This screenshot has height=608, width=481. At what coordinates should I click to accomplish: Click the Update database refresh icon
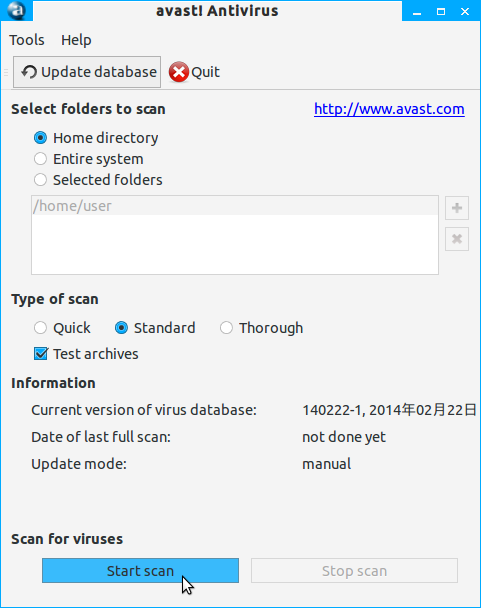[x=29, y=72]
